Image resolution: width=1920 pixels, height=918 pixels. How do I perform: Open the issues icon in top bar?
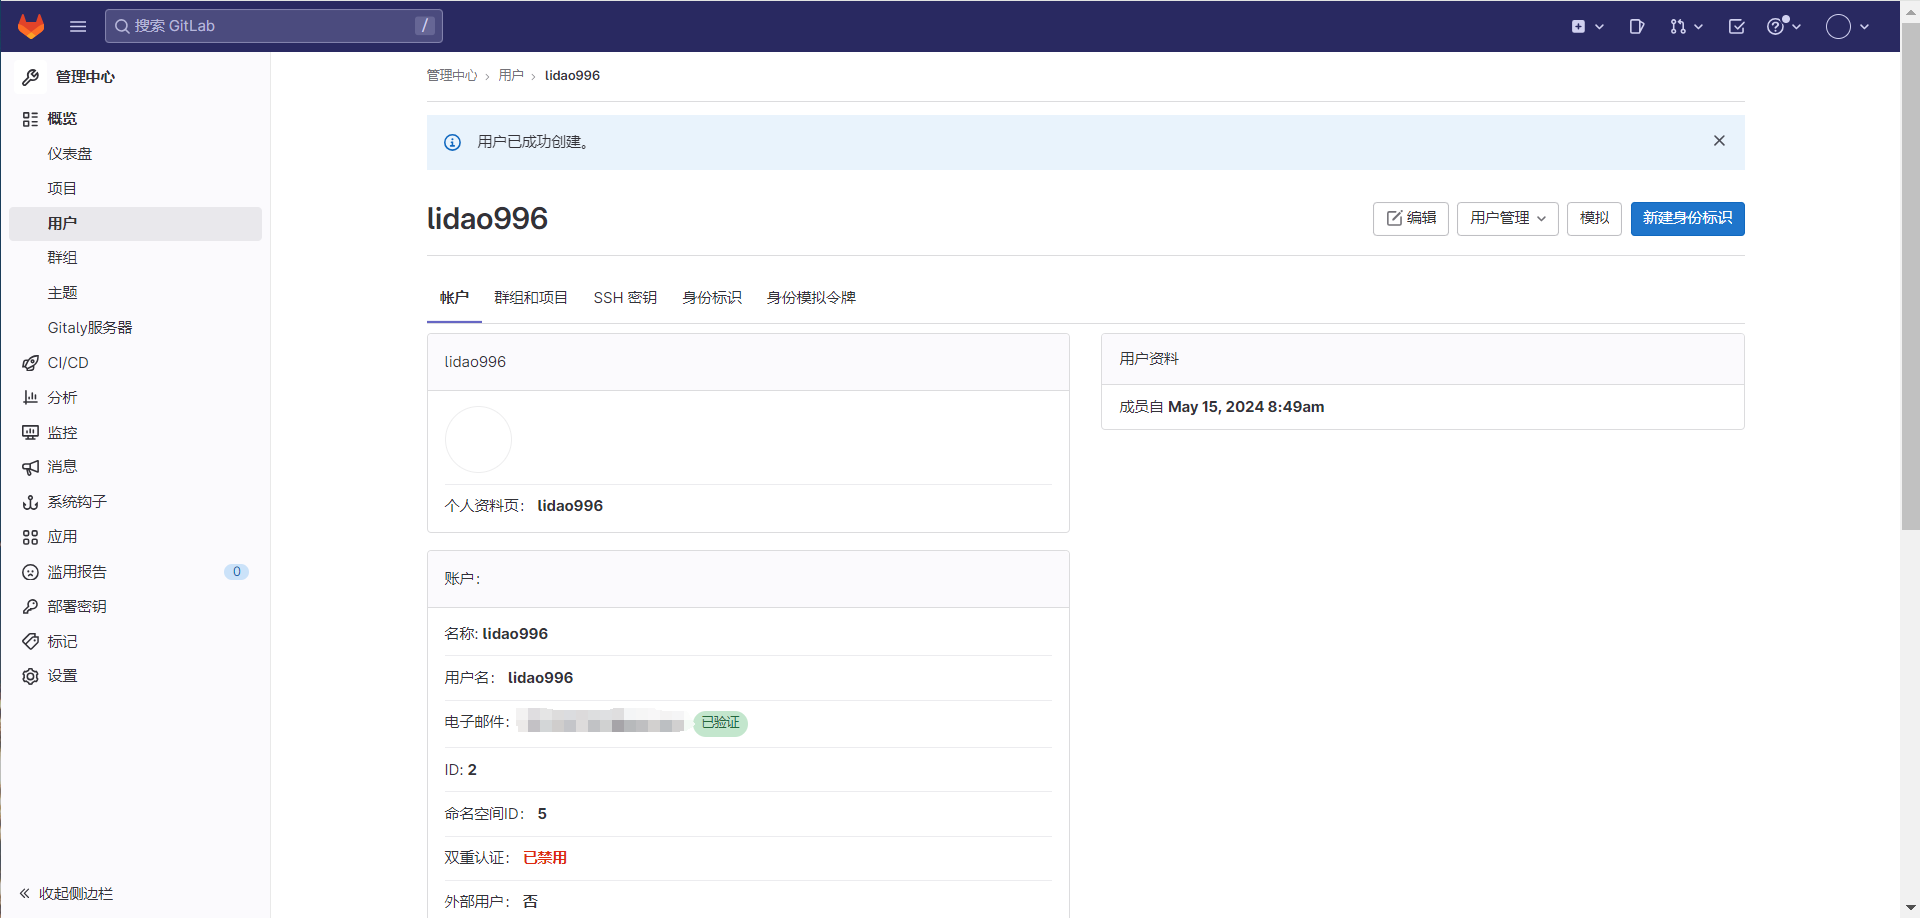(x=1637, y=27)
